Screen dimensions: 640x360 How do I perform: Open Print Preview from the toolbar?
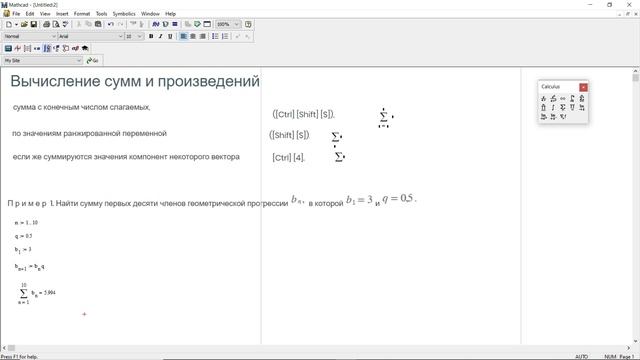pyautogui.click(x=56, y=24)
